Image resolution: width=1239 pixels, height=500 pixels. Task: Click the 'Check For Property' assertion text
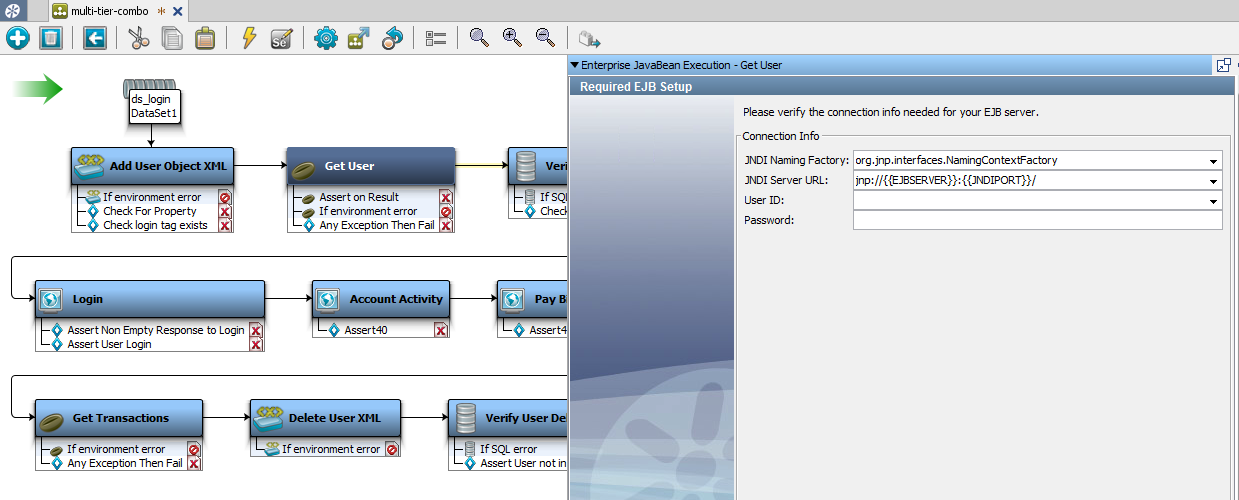(150, 211)
